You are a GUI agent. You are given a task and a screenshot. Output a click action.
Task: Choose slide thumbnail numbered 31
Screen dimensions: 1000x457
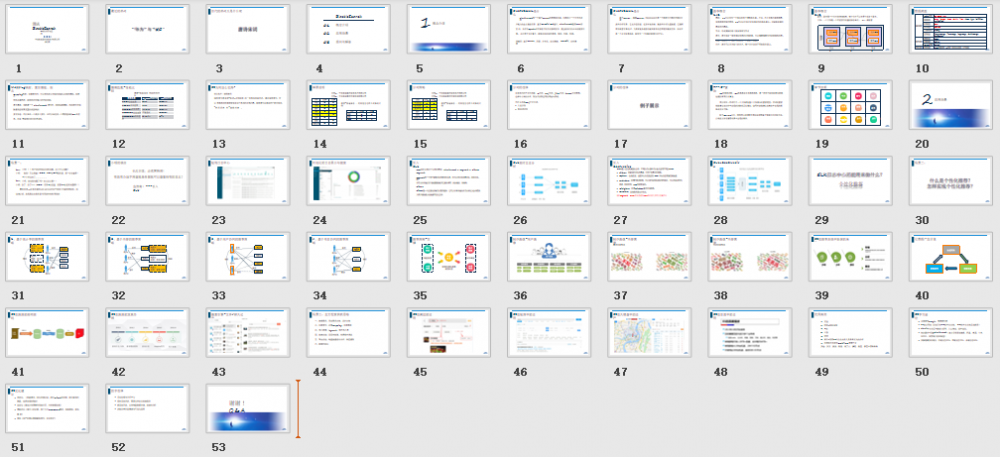pos(47,257)
